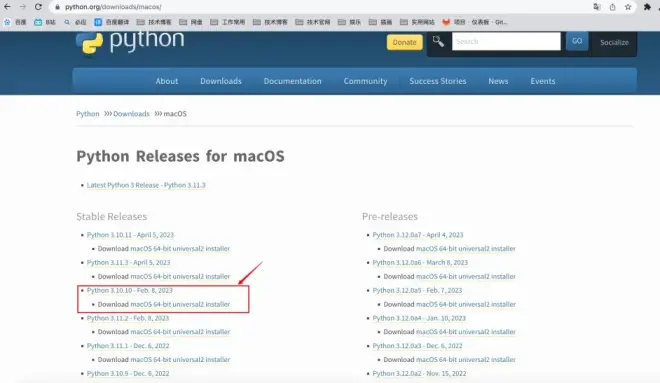Open the News menu
The image size is (660, 383).
tap(498, 81)
